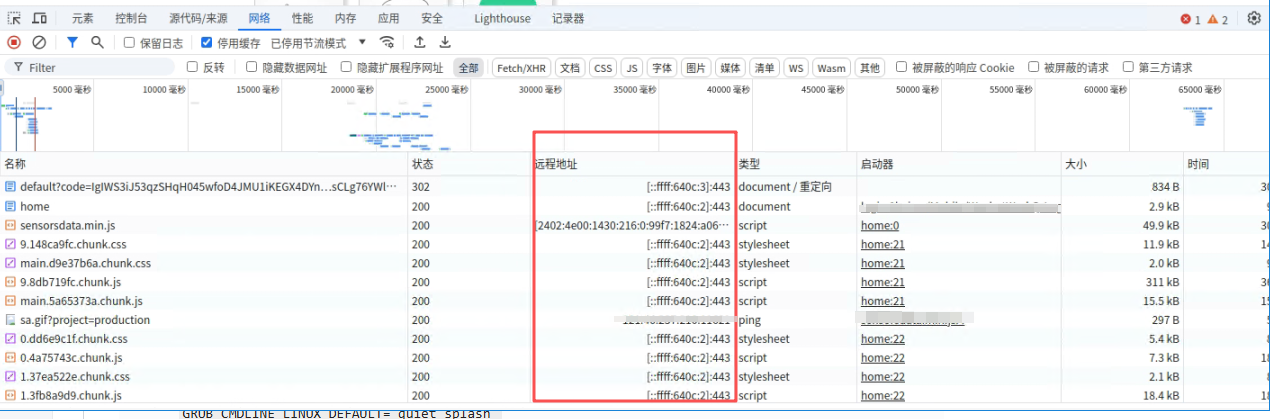Screen dimensions: 1270x419
Task: Show the red error count badge
Action: click(x=1190, y=19)
